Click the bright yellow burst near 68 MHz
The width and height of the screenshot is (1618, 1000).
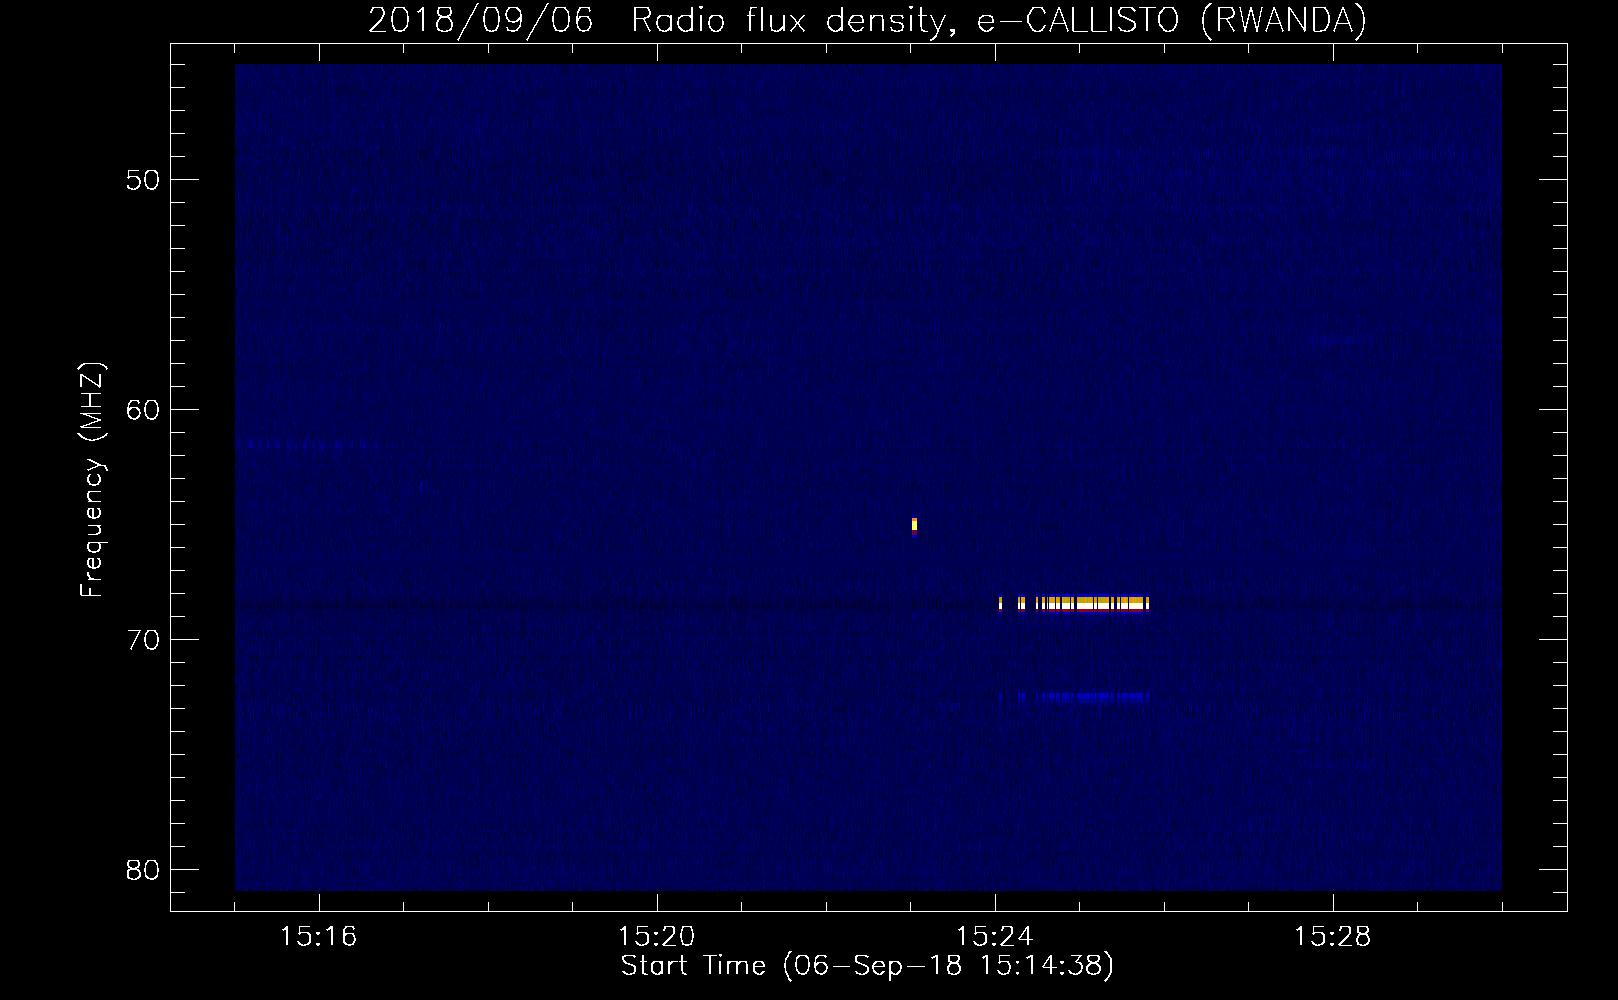click(1074, 603)
